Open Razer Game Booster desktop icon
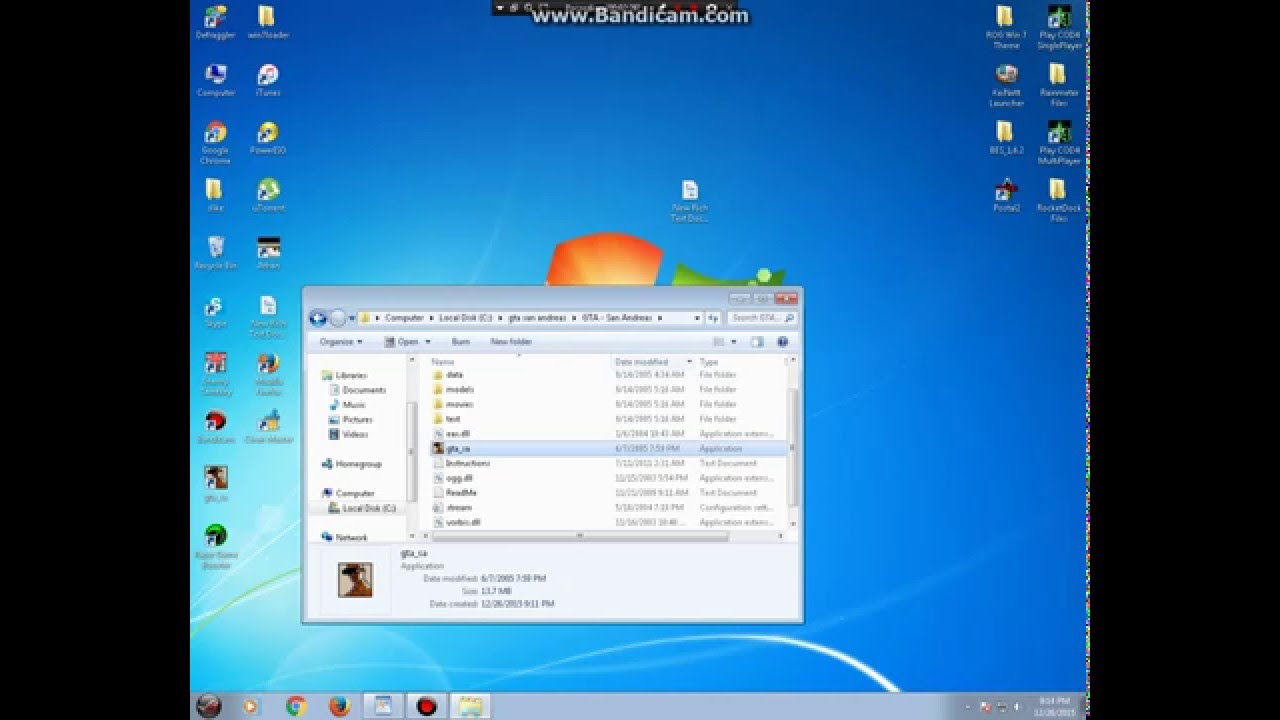Image resolution: width=1280 pixels, height=720 pixels. coord(215,547)
